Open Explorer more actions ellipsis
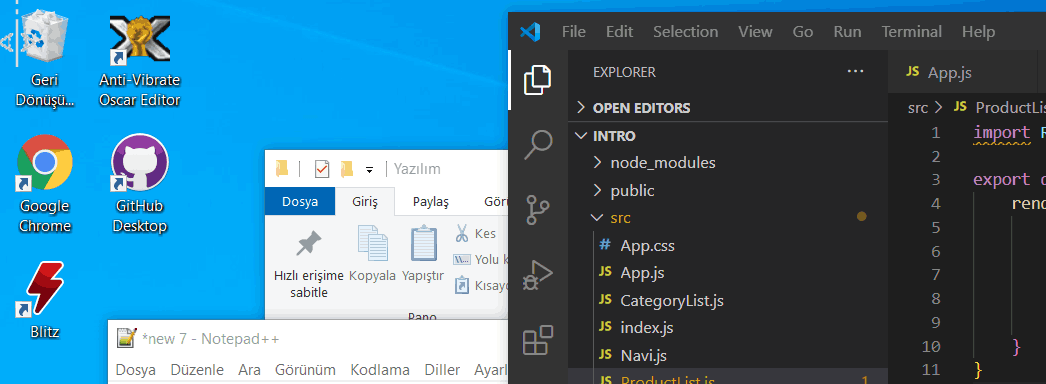Screen dimensions: 1046x384 [855, 71]
